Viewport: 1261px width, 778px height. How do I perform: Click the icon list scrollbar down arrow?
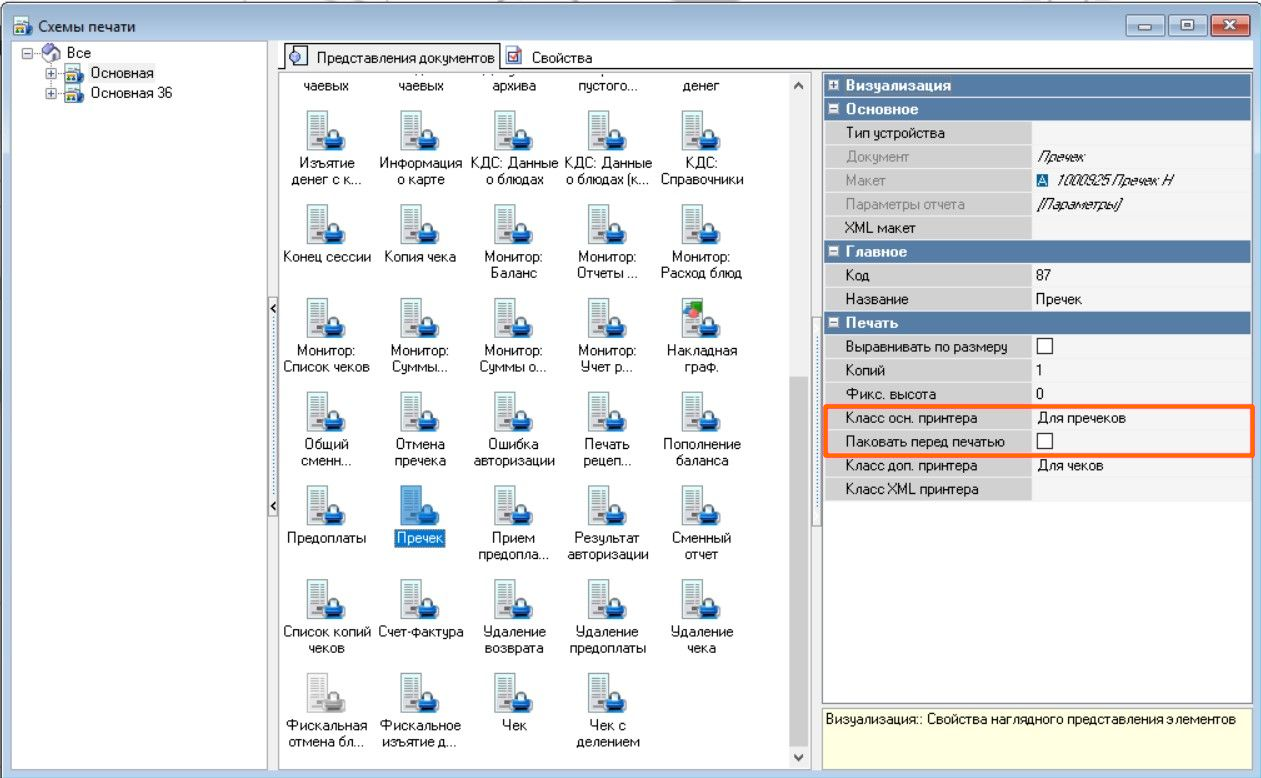(x=798, y=758)
